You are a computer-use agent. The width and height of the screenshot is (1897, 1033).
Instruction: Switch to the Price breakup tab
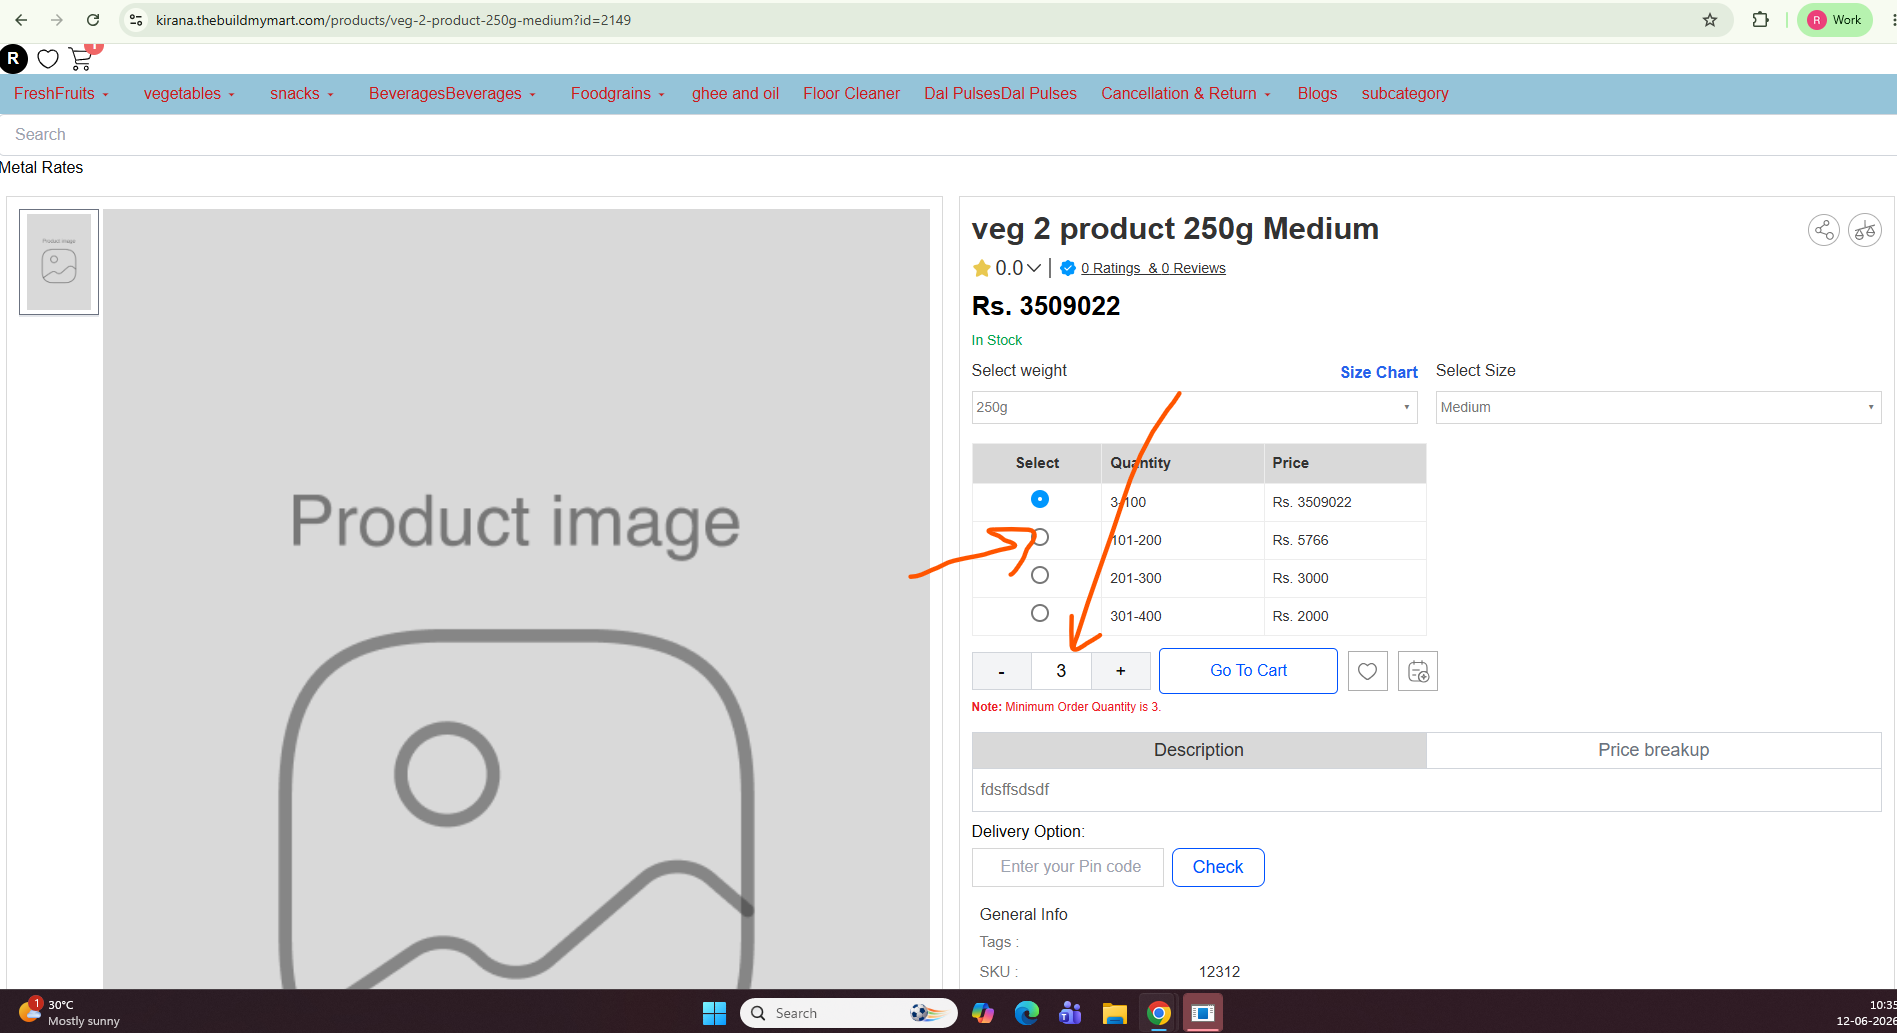[x=1654, y=750]
